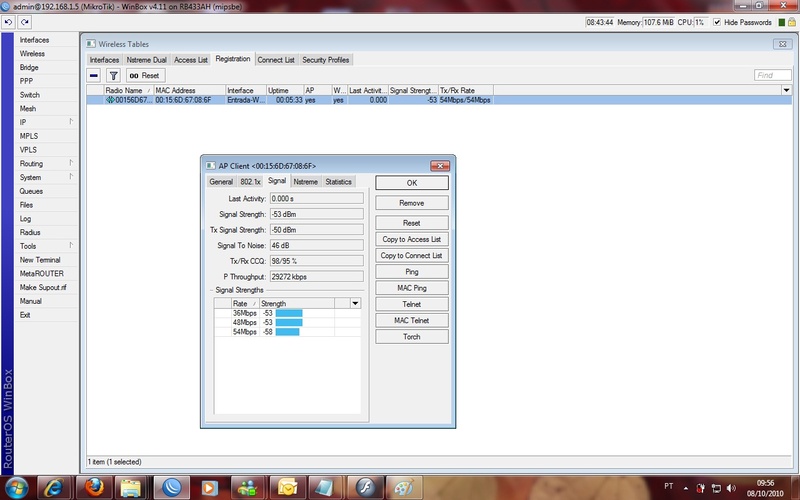The width and height of the screenshot is (800, 500).
Task: Show hidden system tray icons
Action: click(686, 488)
